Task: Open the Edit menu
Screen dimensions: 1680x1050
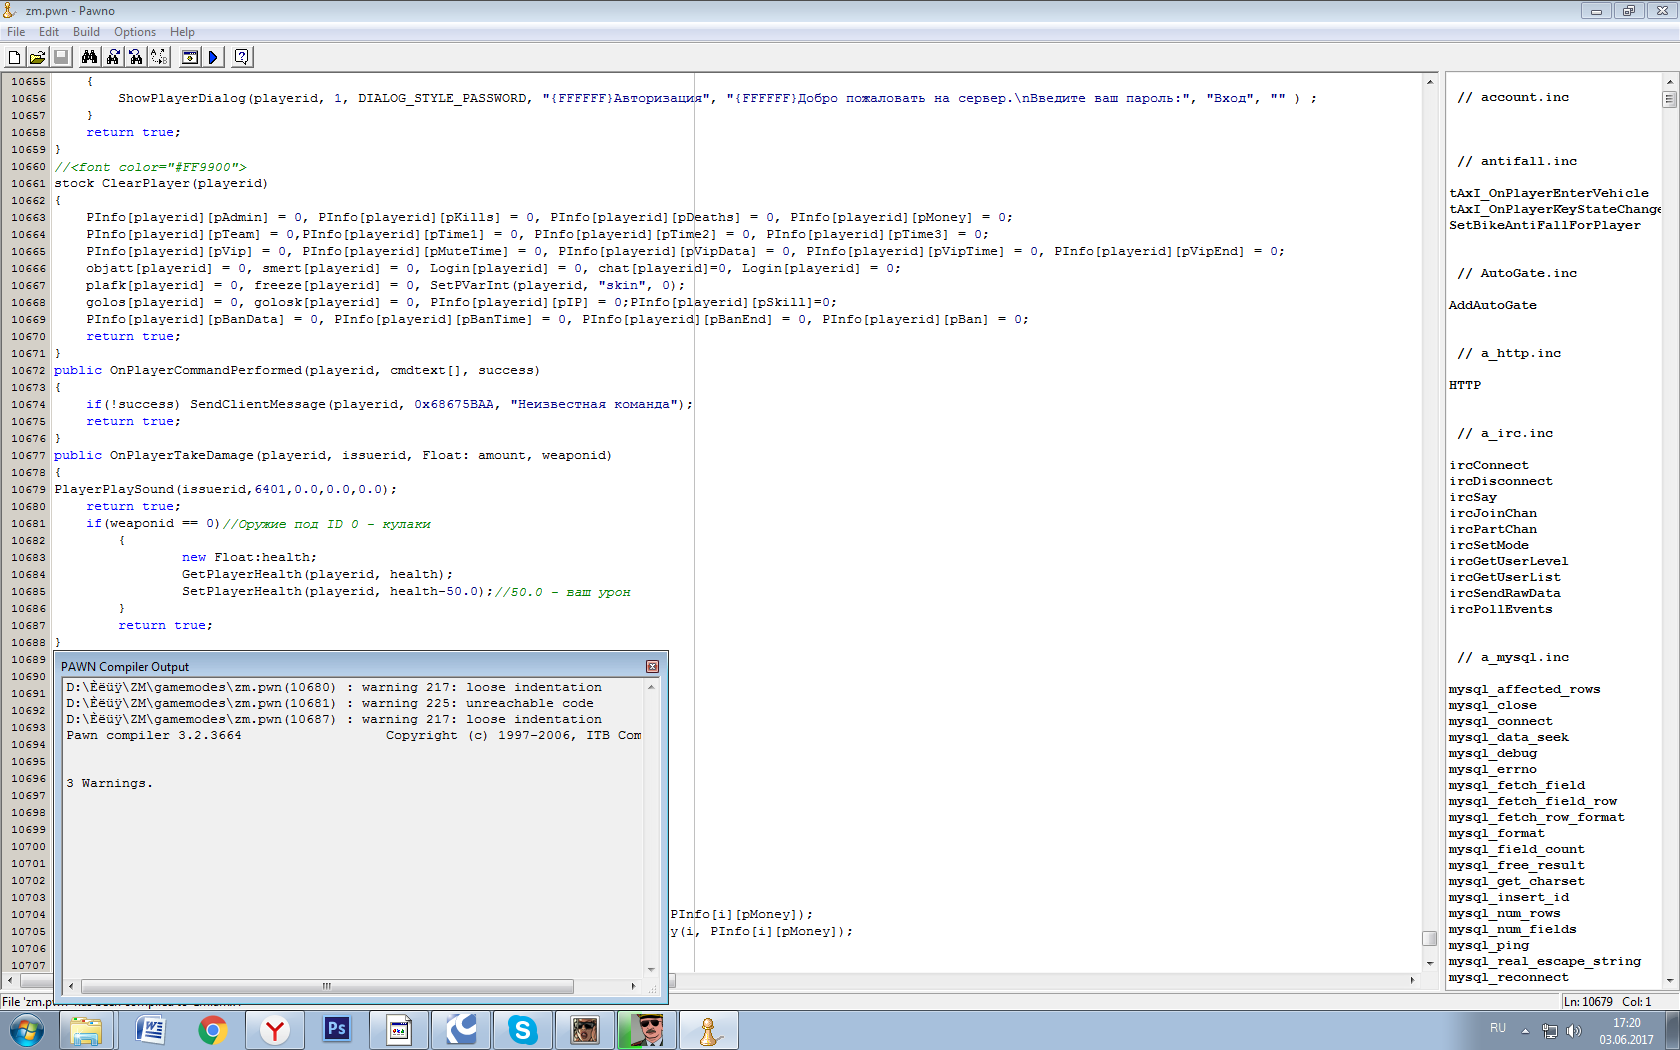Action: click(x=49, y=32)
